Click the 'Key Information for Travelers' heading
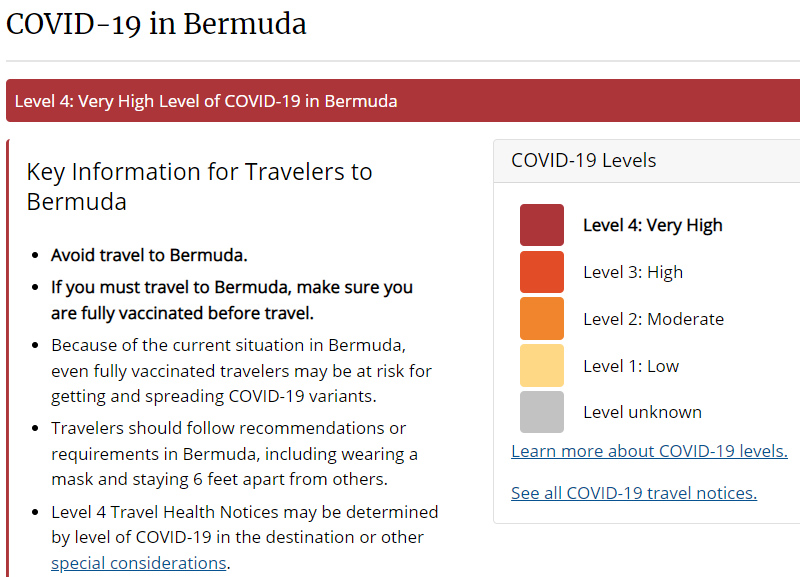Image resolution: width=800 pixels, height=577 pixels. 199,186
